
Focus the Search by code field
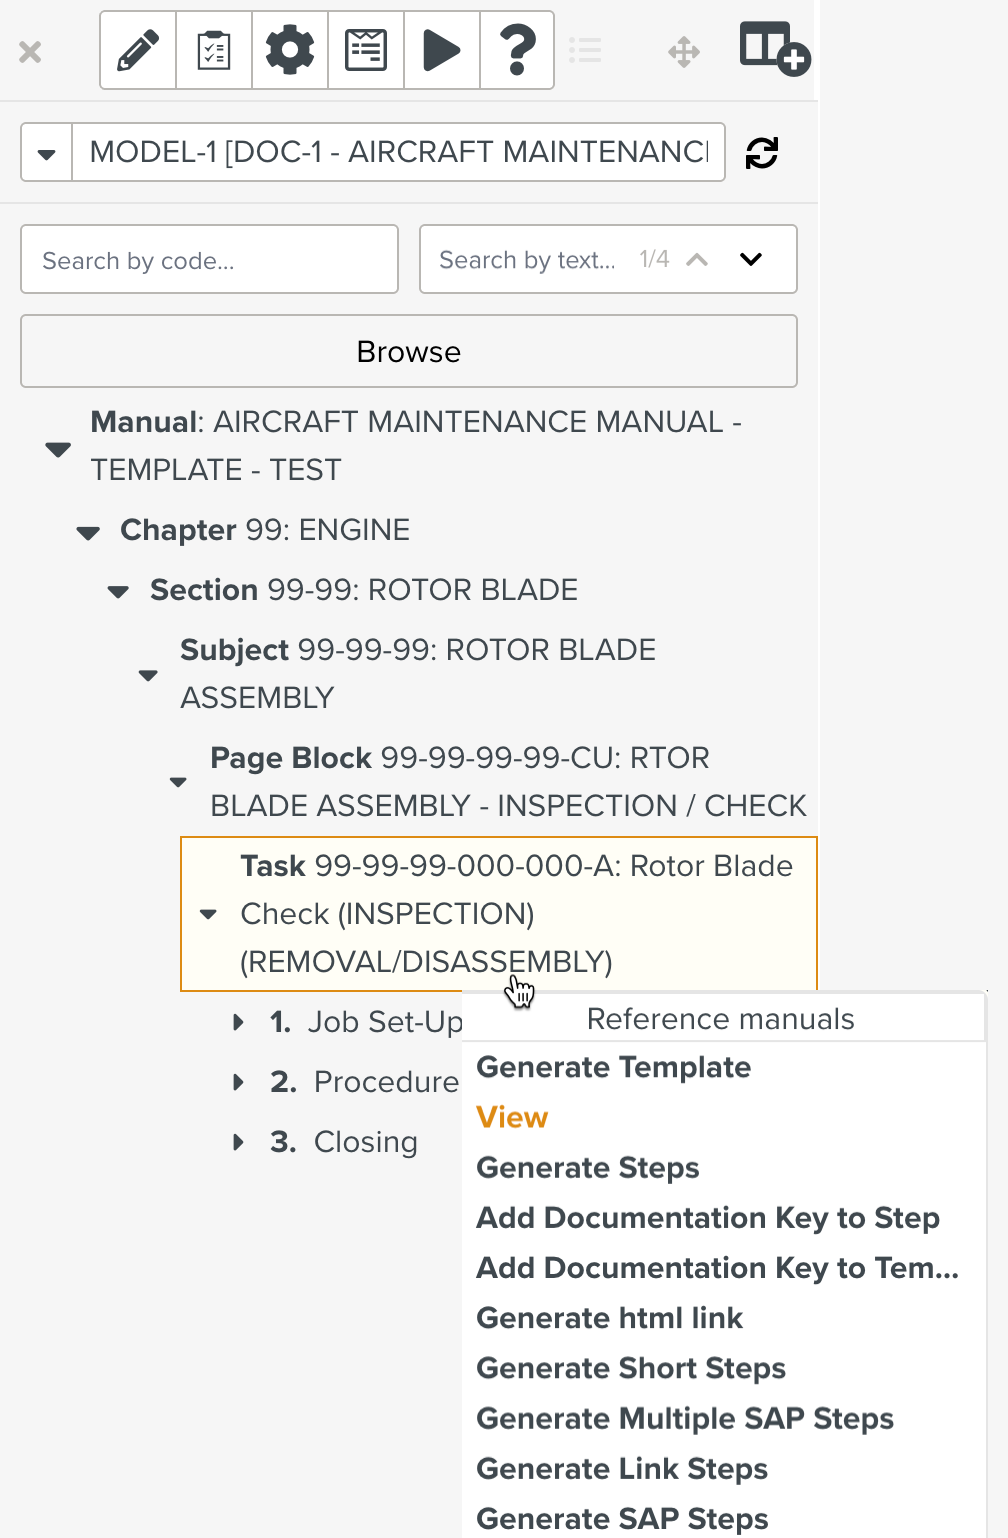click(209, 260)
